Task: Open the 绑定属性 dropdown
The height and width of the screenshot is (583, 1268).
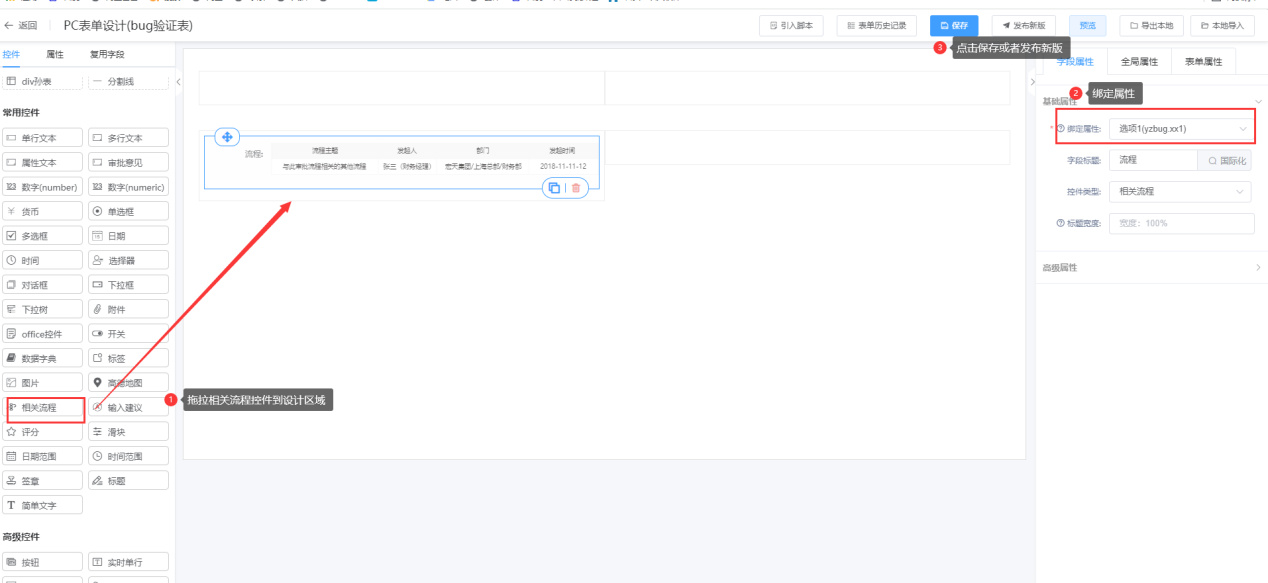Action: [x=1180, y=129]
